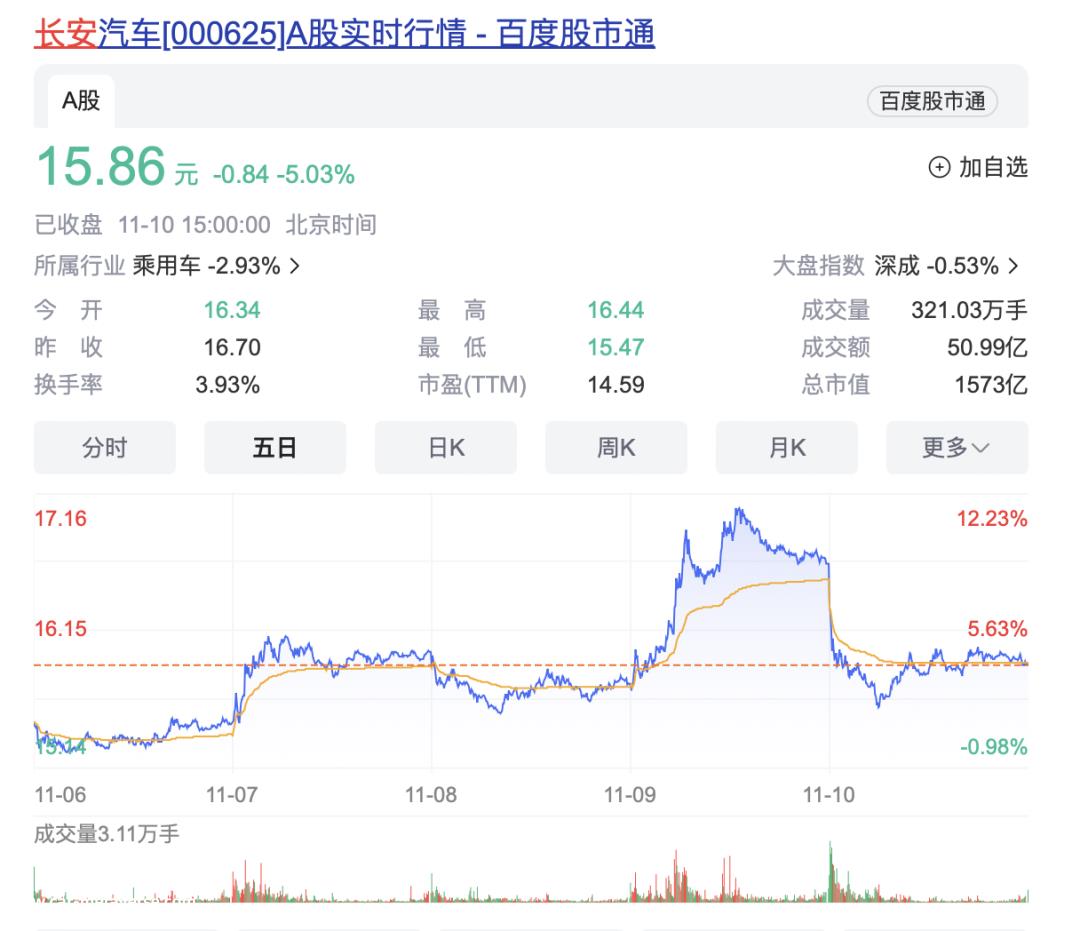
Task: Expand the 所属行业 乘用车 chevron arrow
Action: point(295,266)
